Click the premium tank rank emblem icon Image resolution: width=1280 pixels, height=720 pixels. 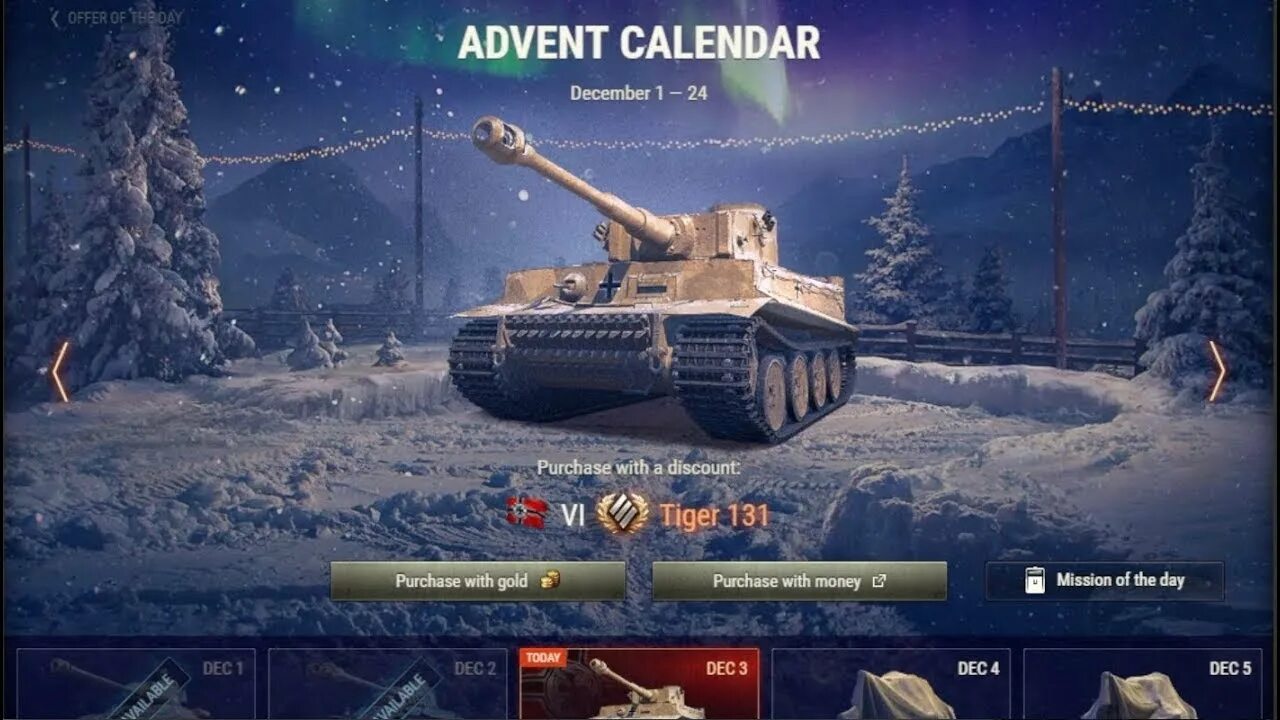[622, 514]
